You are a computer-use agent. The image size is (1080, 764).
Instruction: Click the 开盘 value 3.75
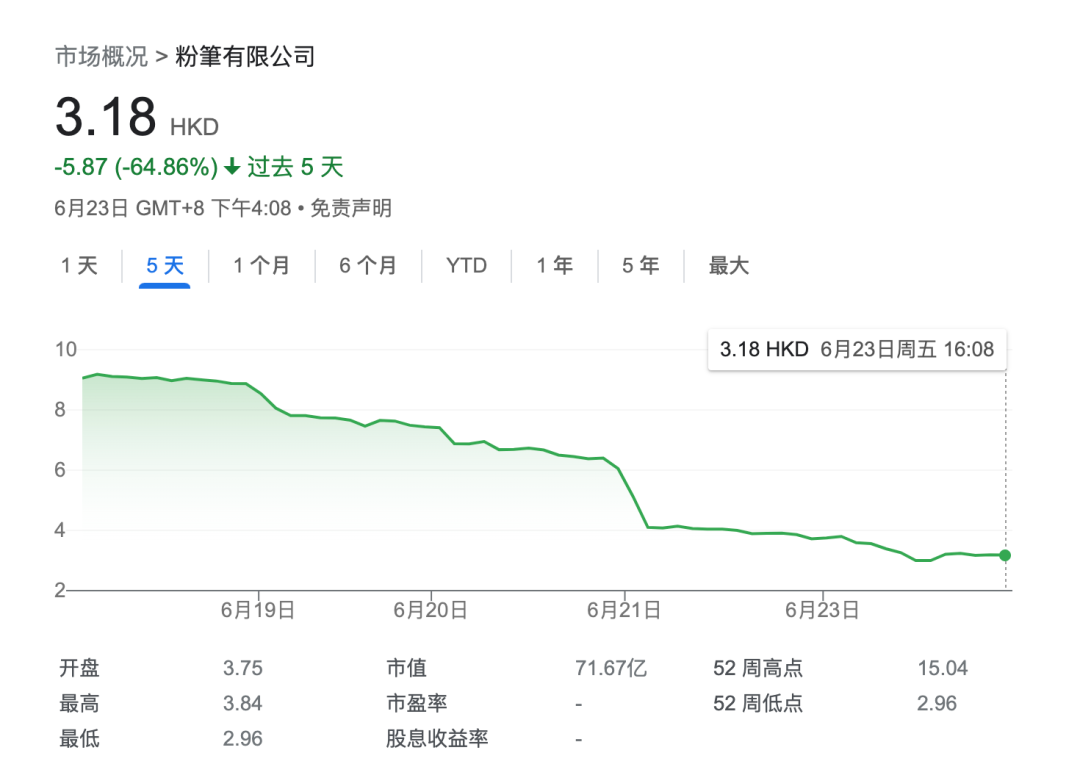242,668
